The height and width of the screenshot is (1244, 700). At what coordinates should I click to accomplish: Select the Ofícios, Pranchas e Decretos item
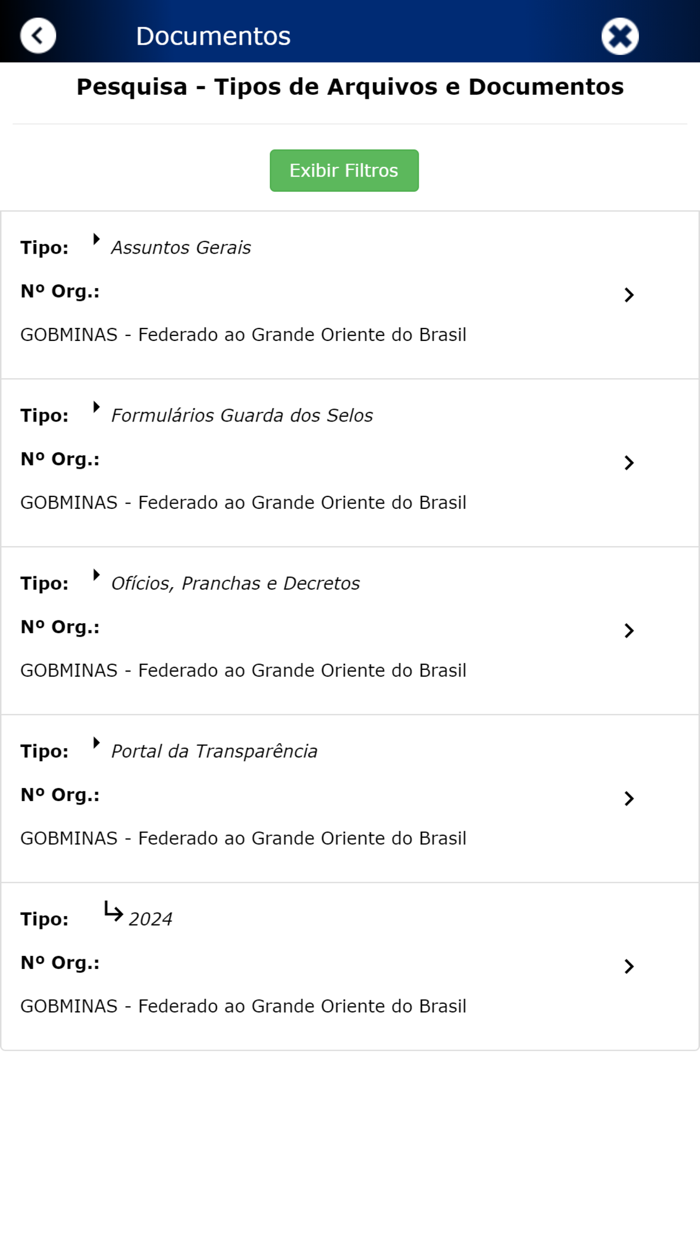click(234, 583)
